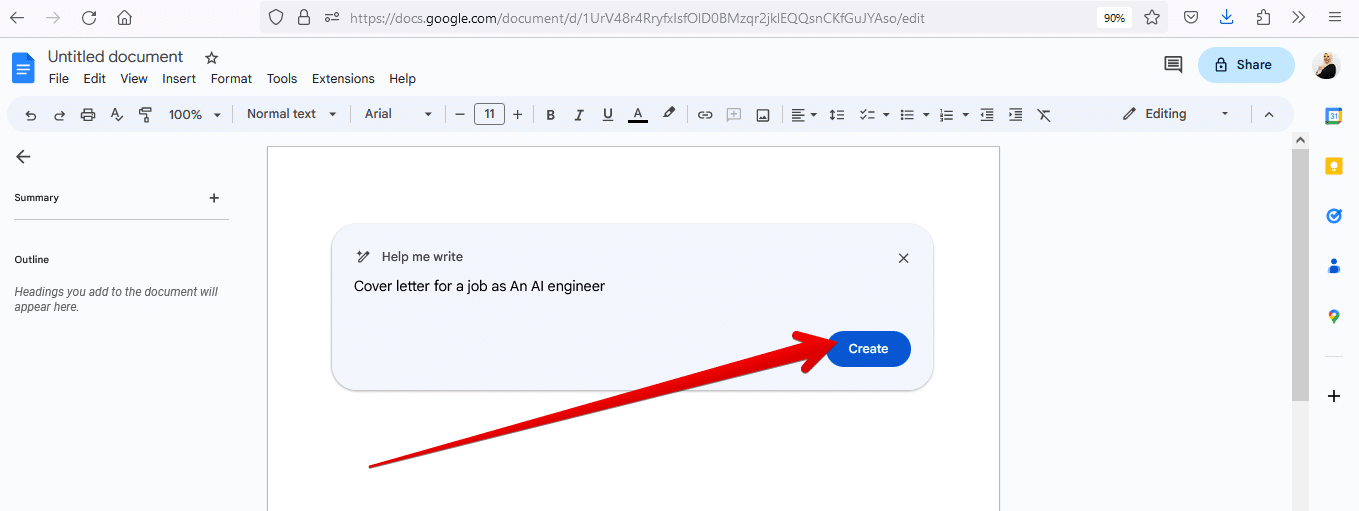Open the Arial font dropdown
The height and width of the screenshot is (511, 1359).
point(398,114)
